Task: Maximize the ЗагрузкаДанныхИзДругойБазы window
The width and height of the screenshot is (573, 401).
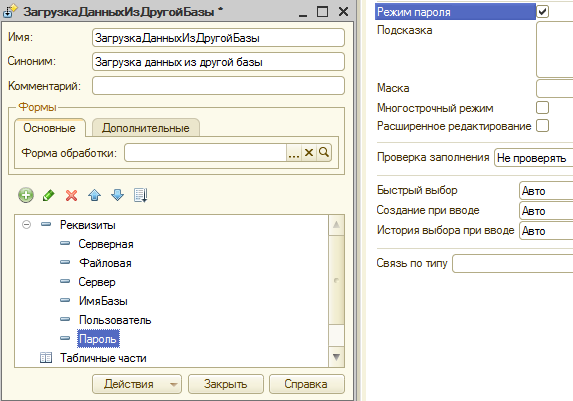Action: (322, 12)
